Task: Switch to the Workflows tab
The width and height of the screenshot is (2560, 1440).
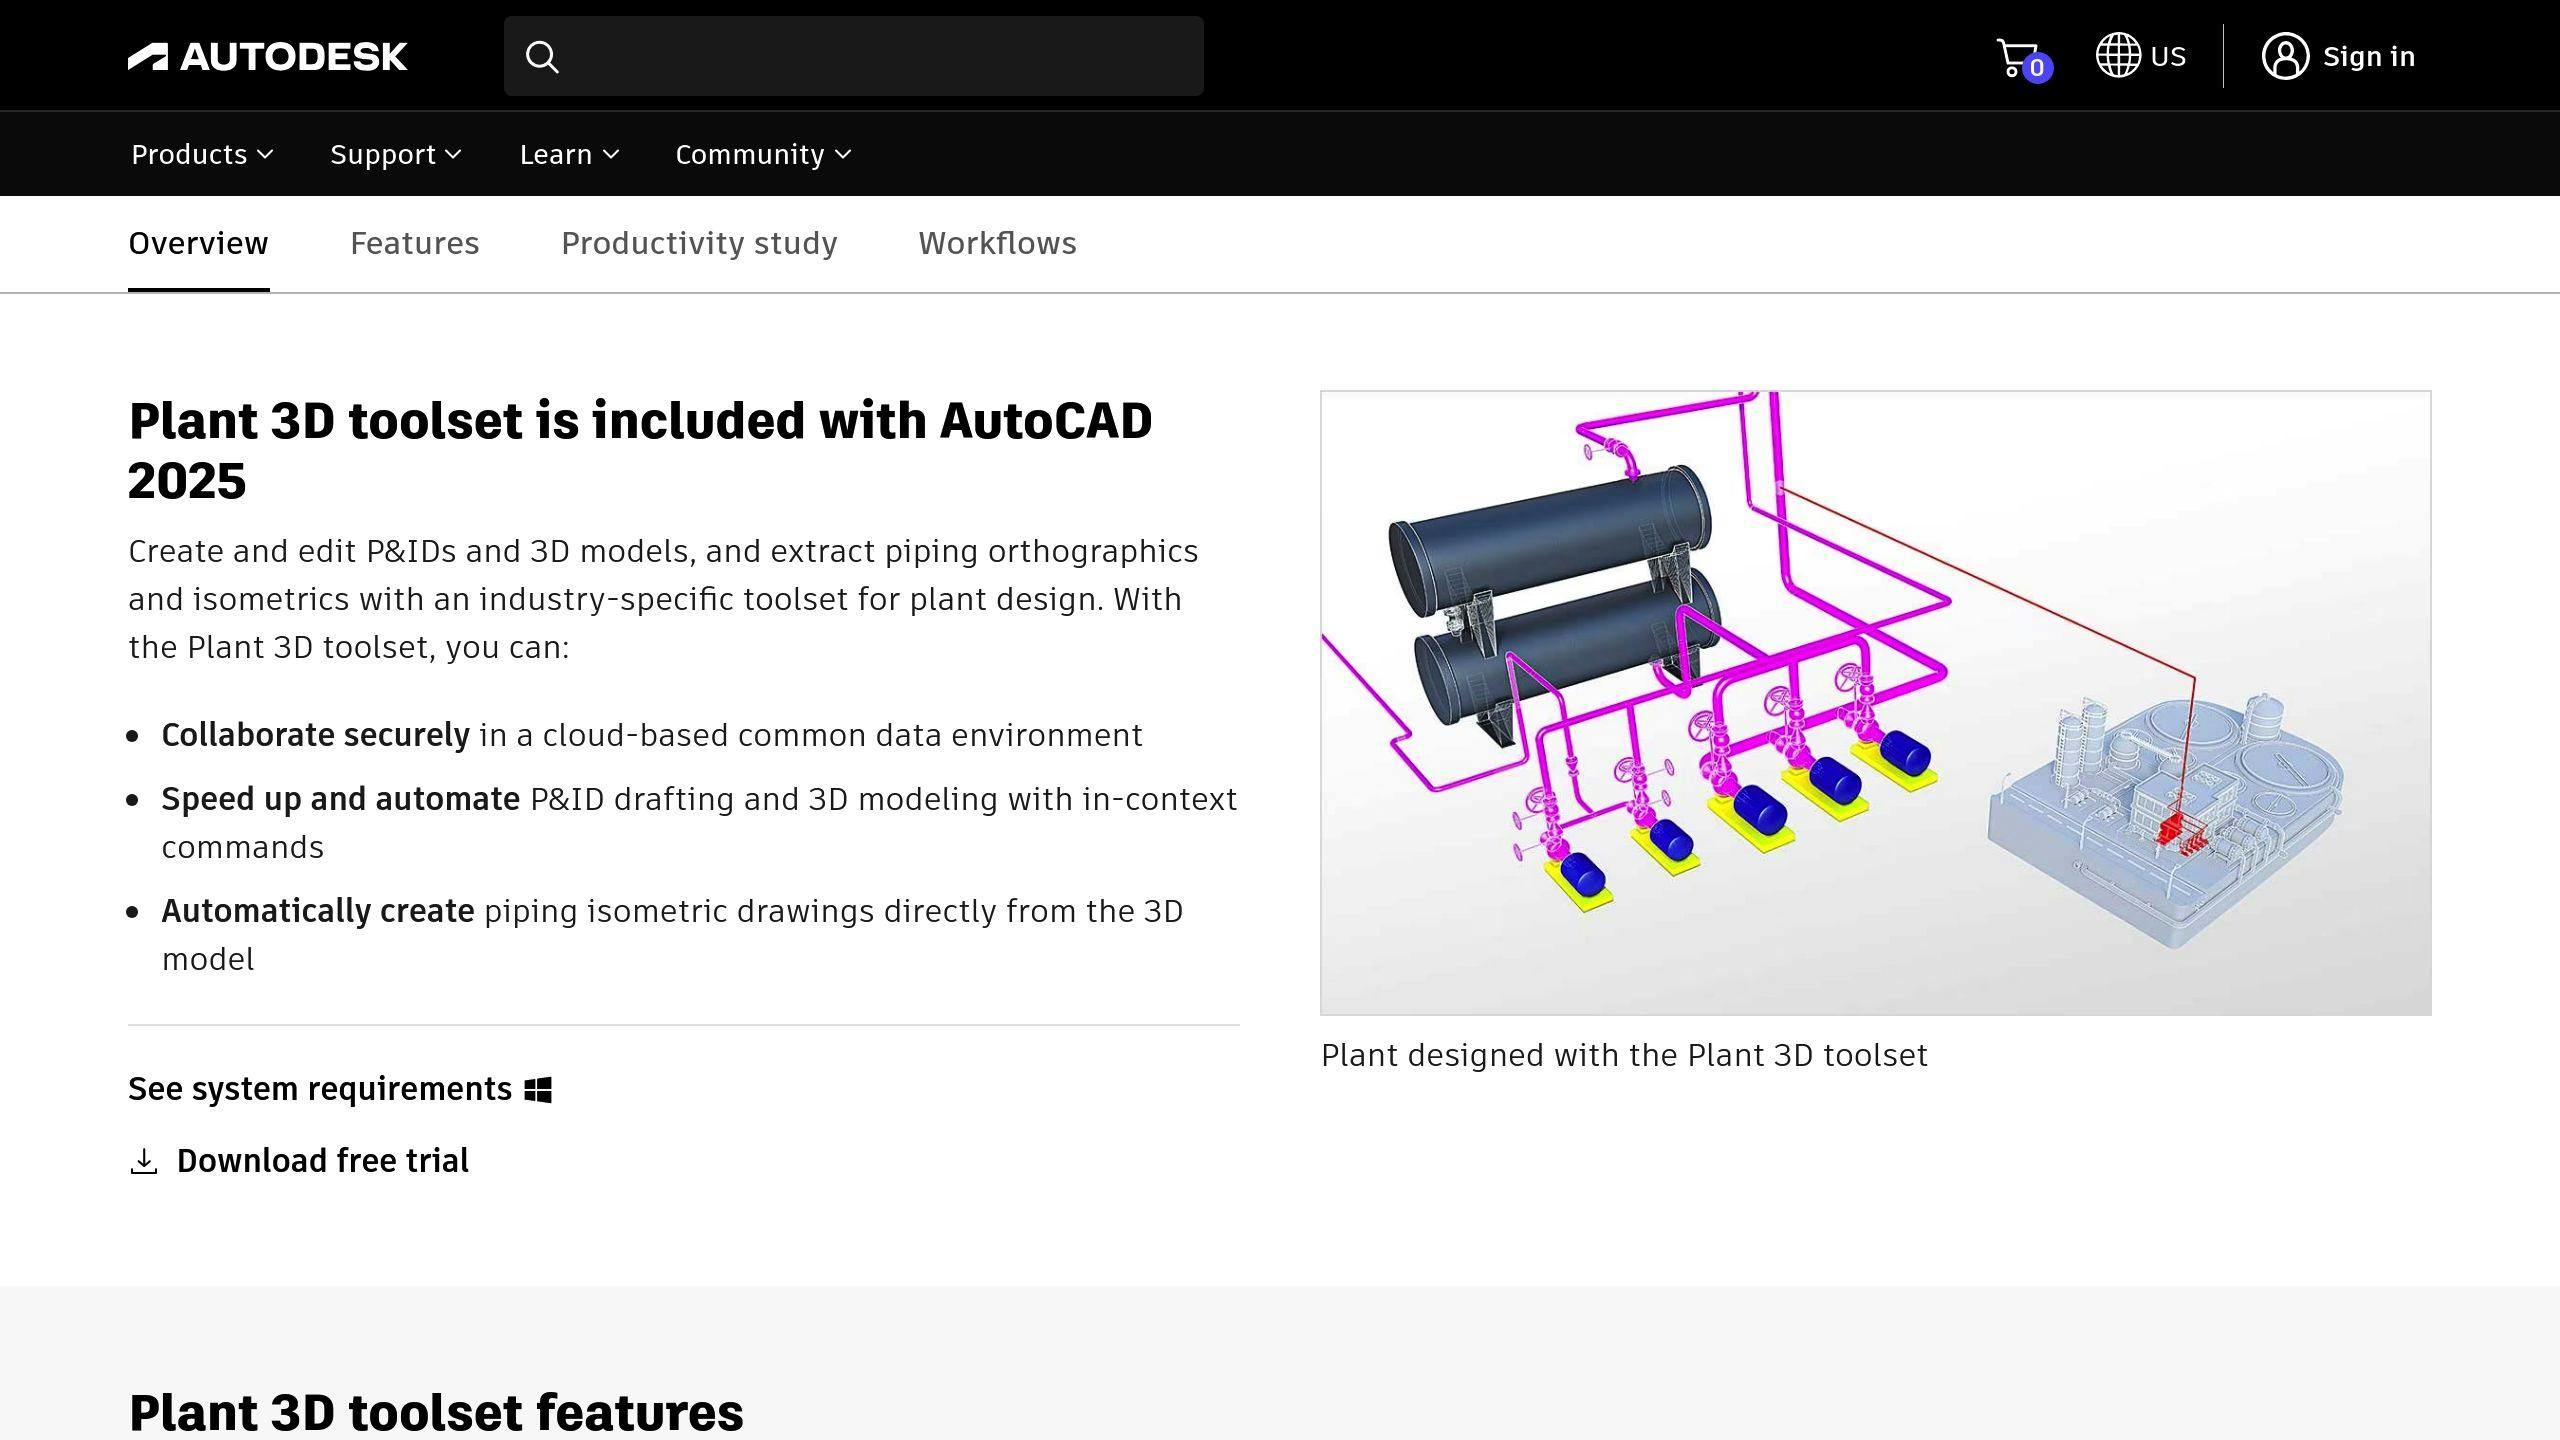Action: (x=997, y=243)
